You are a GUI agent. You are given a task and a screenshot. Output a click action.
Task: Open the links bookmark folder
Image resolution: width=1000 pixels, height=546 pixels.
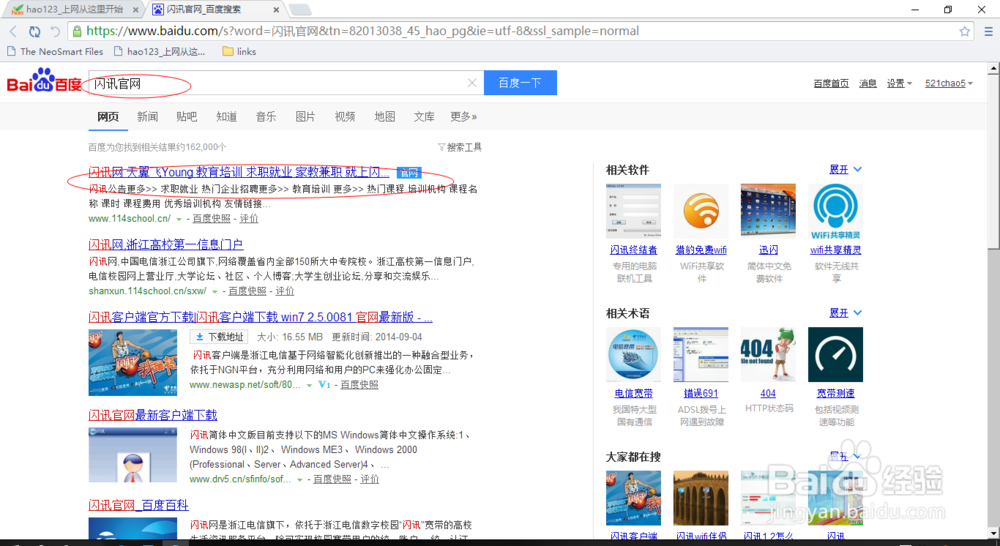[239, 52]
